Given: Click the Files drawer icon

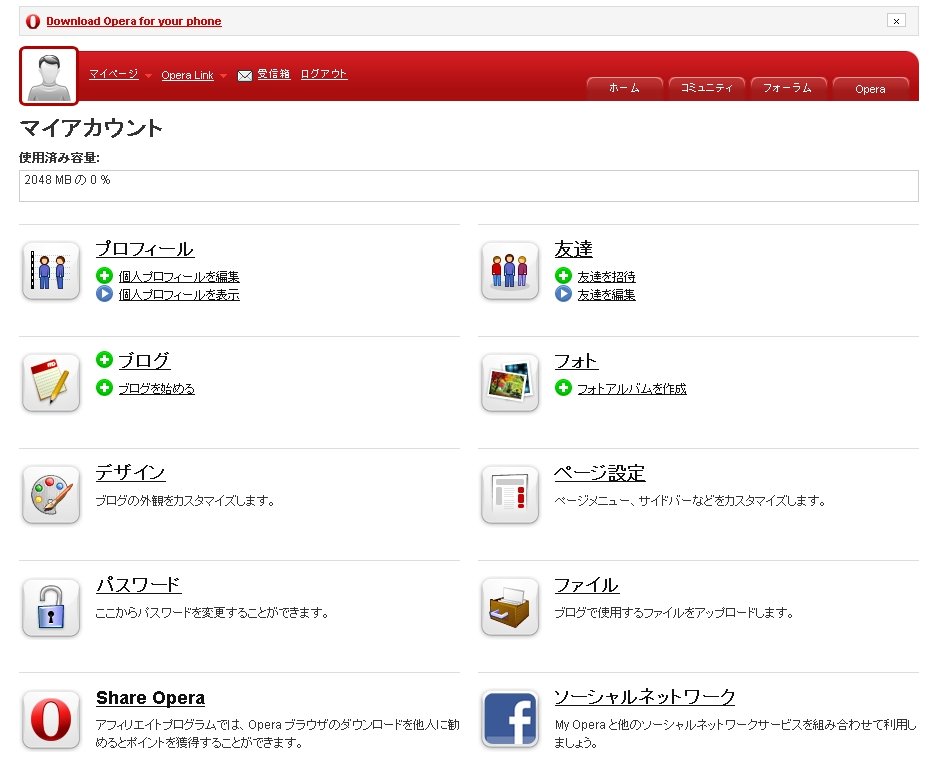Looking at the screenshot, I should click(x=509, y=607).
